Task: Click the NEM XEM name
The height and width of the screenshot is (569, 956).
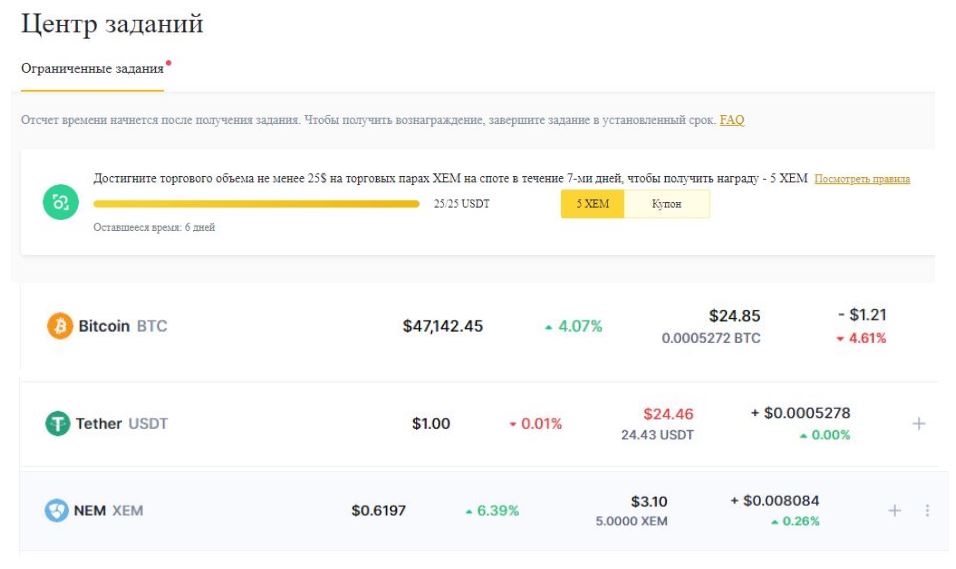Action: tap(108, 511)
